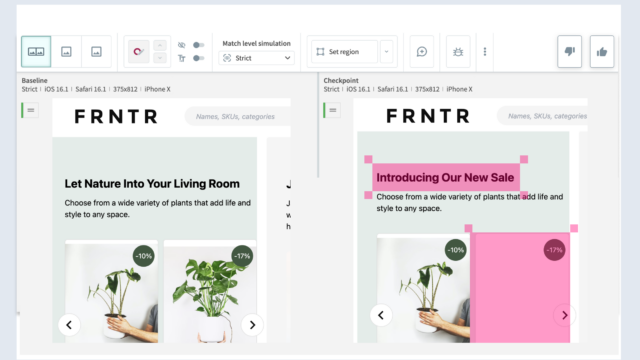Click the Baseline -10% discount badge
Viewport: 640px width, 360px height.
[144, 256]
